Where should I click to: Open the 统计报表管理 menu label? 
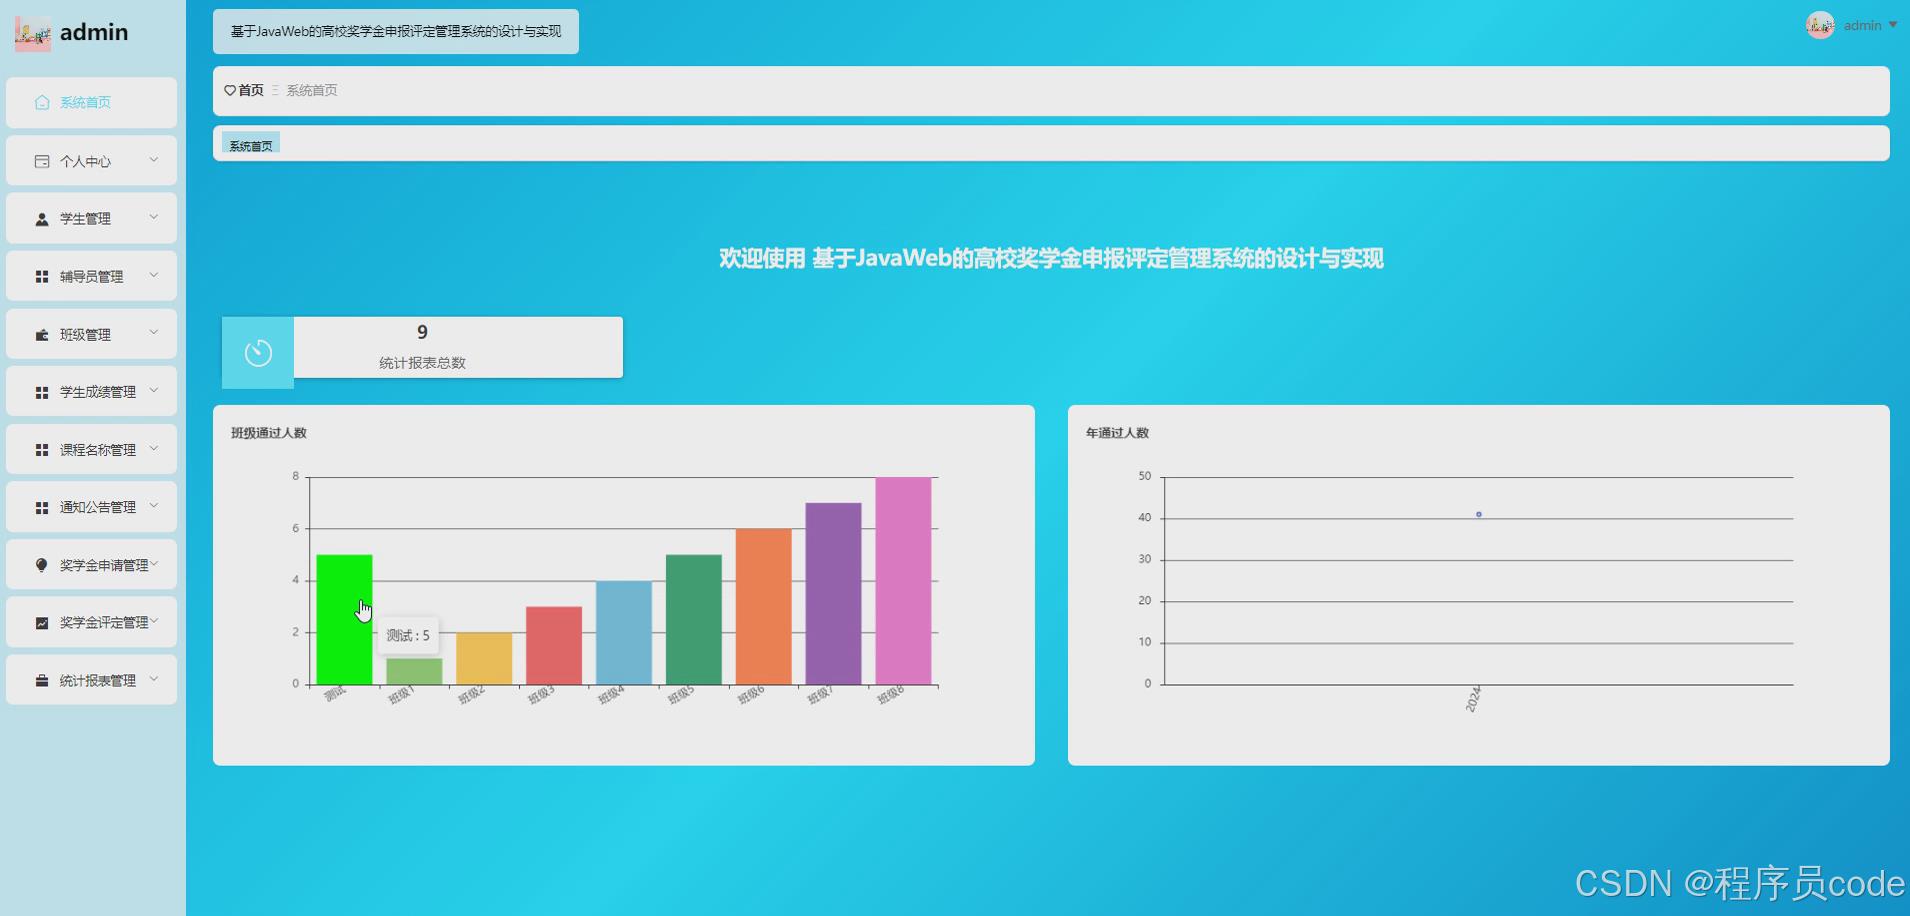pyautogui.click(x=98, y=680)
